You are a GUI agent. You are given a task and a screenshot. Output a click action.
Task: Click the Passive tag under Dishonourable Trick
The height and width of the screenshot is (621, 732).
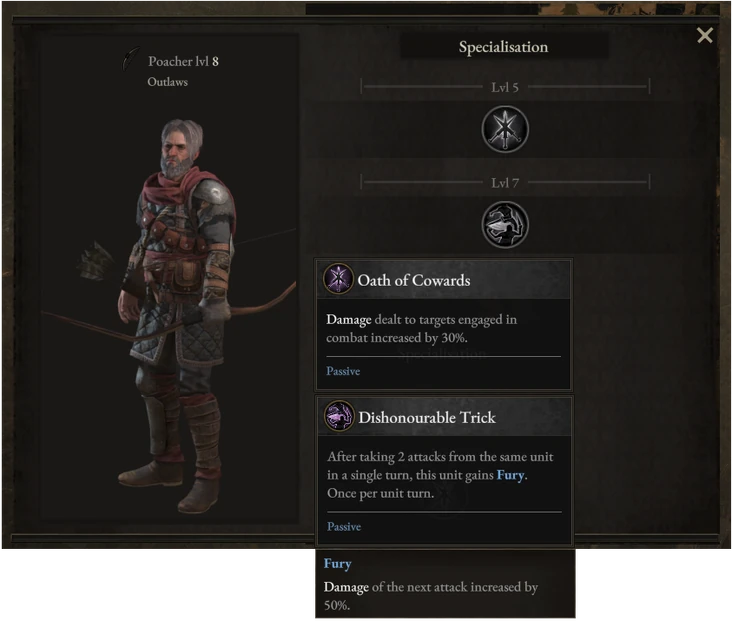coord(344,527)
